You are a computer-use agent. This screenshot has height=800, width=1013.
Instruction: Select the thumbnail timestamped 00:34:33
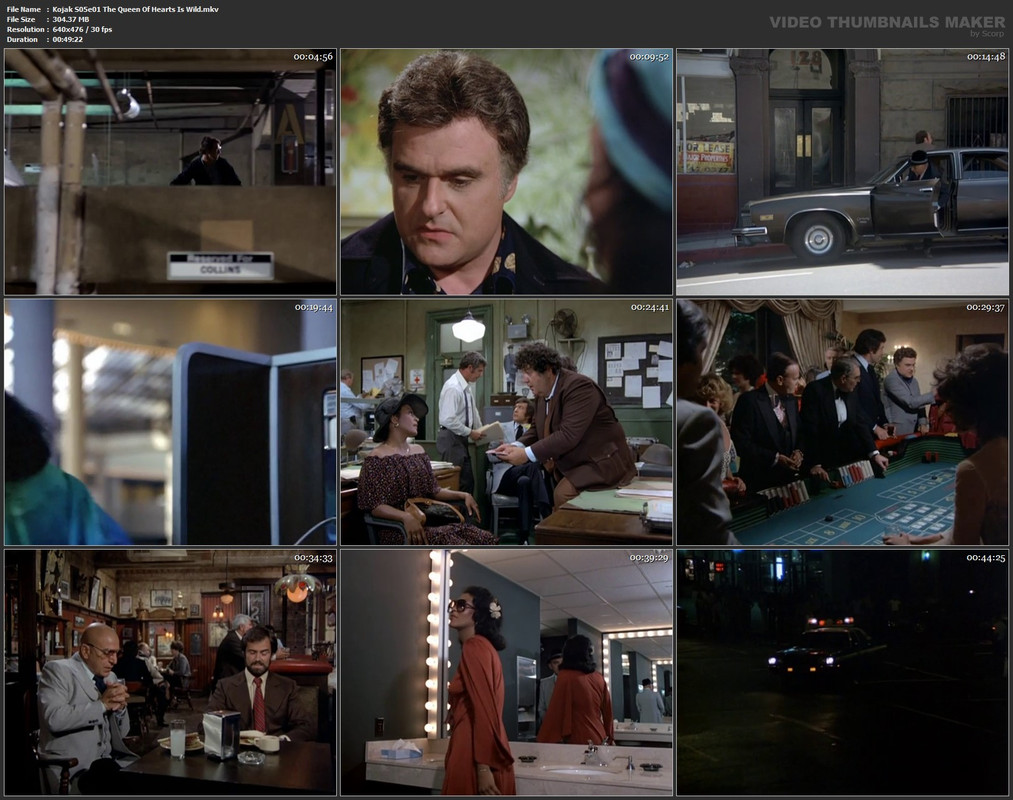[x=171, y=673]
